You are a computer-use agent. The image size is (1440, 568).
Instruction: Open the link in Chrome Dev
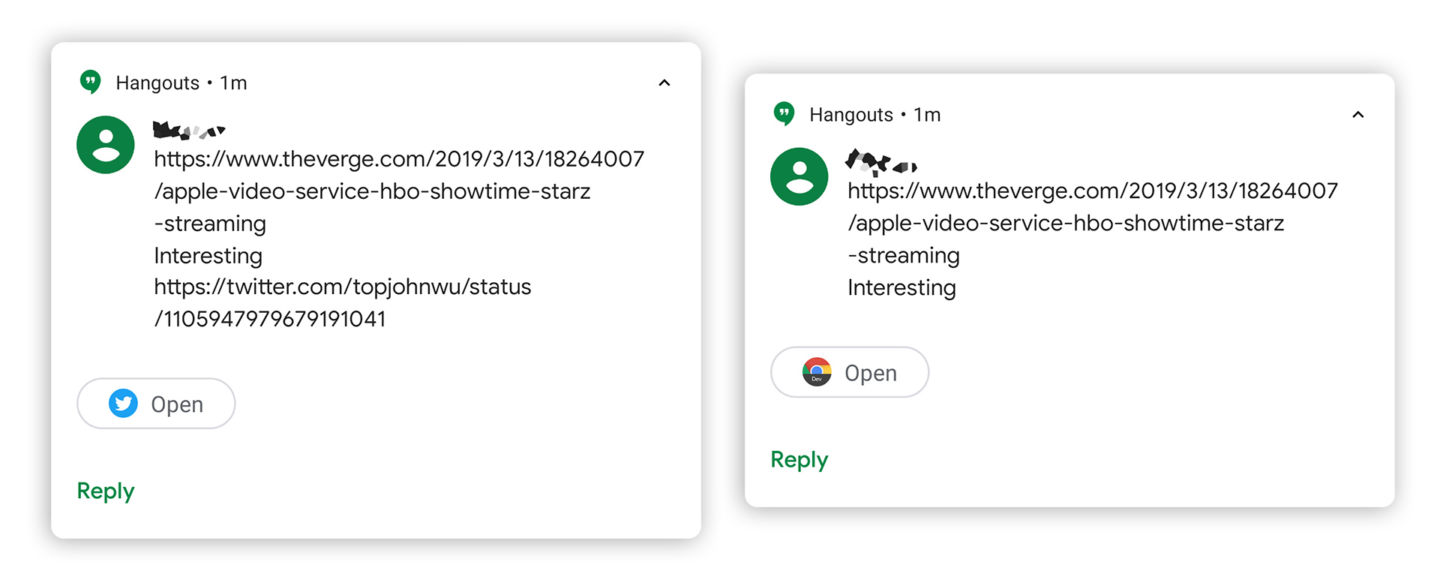coord(850,373)
